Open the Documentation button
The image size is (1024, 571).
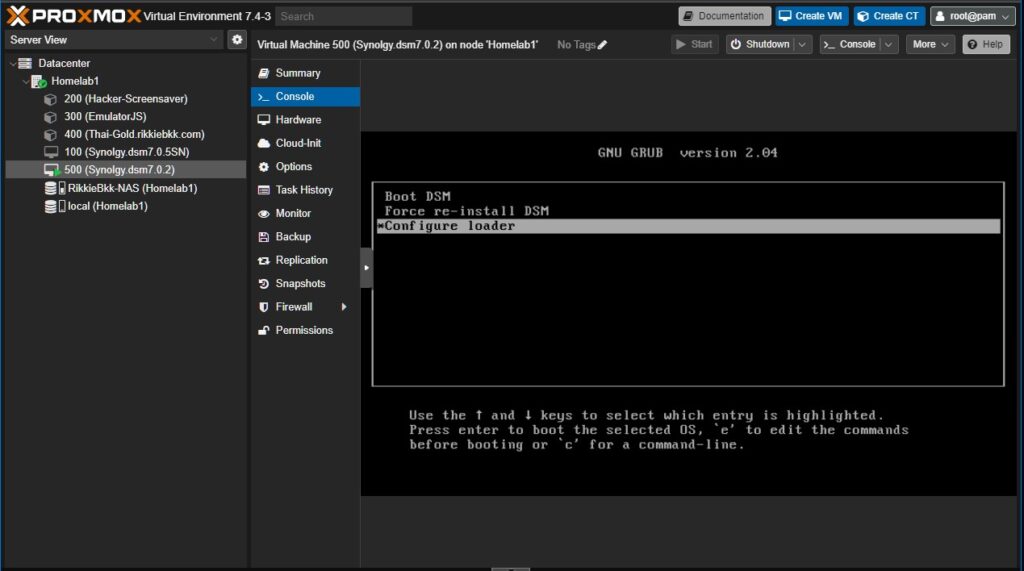point(724,16)
